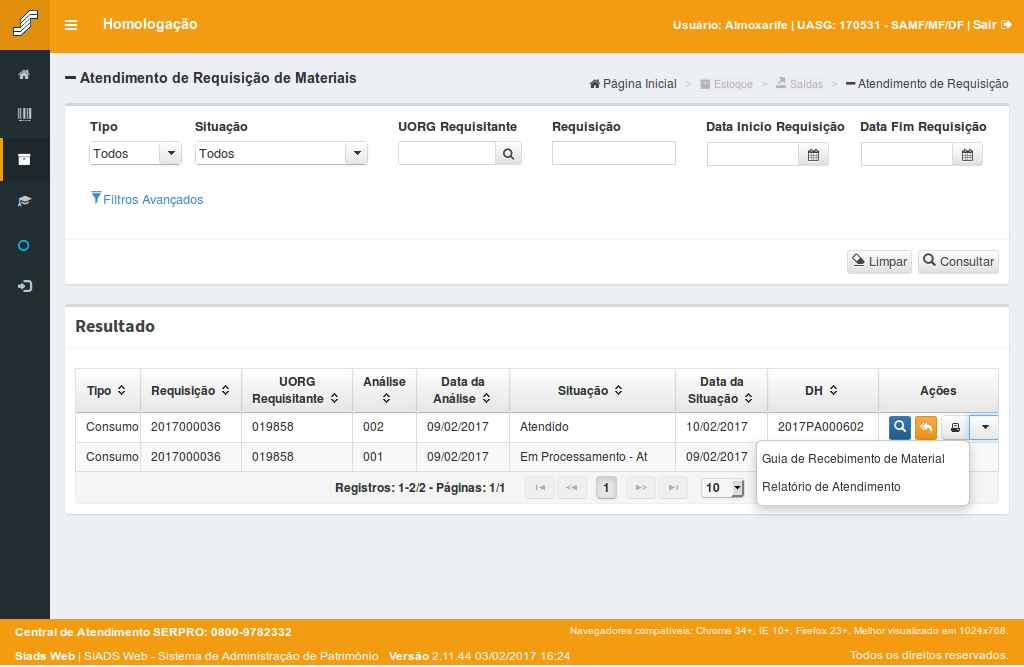Toggle the hamburger menu icon
Viewport: 1024px width, 667px height.
(x=71, y=25)
